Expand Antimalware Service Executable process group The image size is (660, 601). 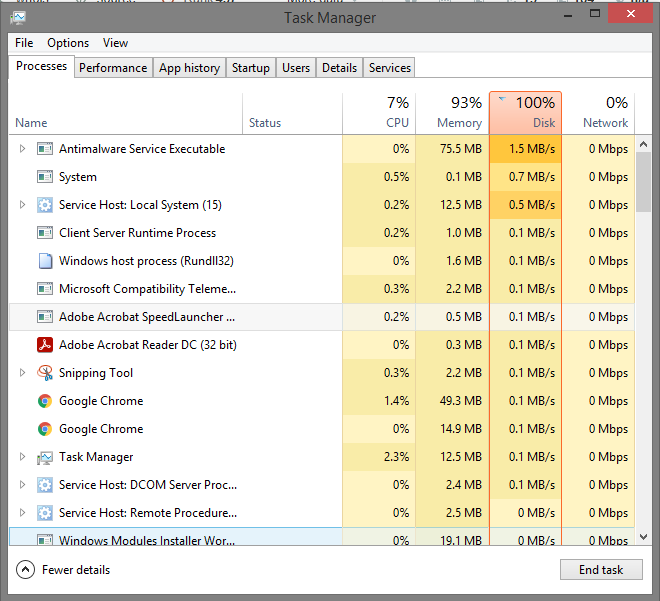pyautogui.click(x=22, y=149)
